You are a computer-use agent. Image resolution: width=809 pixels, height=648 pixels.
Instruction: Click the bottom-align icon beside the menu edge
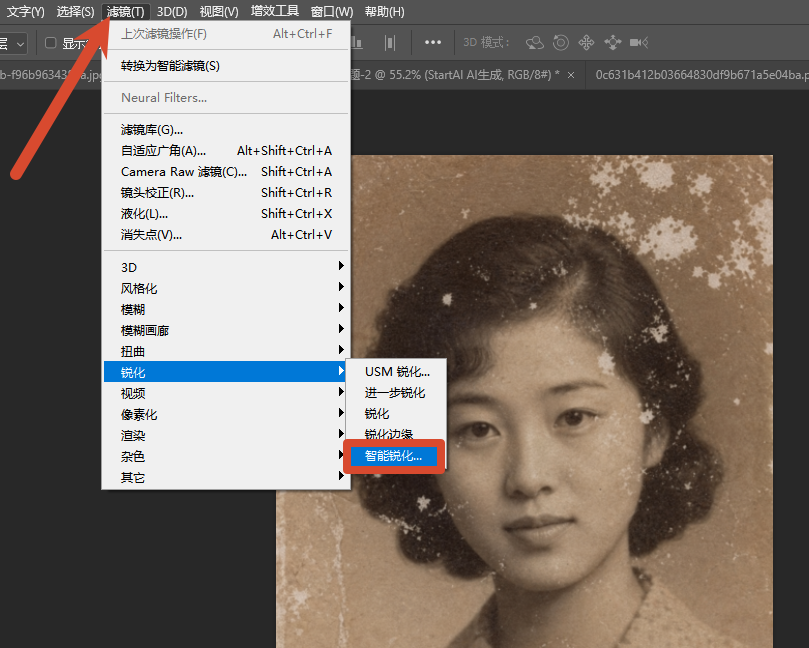(357, 43)
